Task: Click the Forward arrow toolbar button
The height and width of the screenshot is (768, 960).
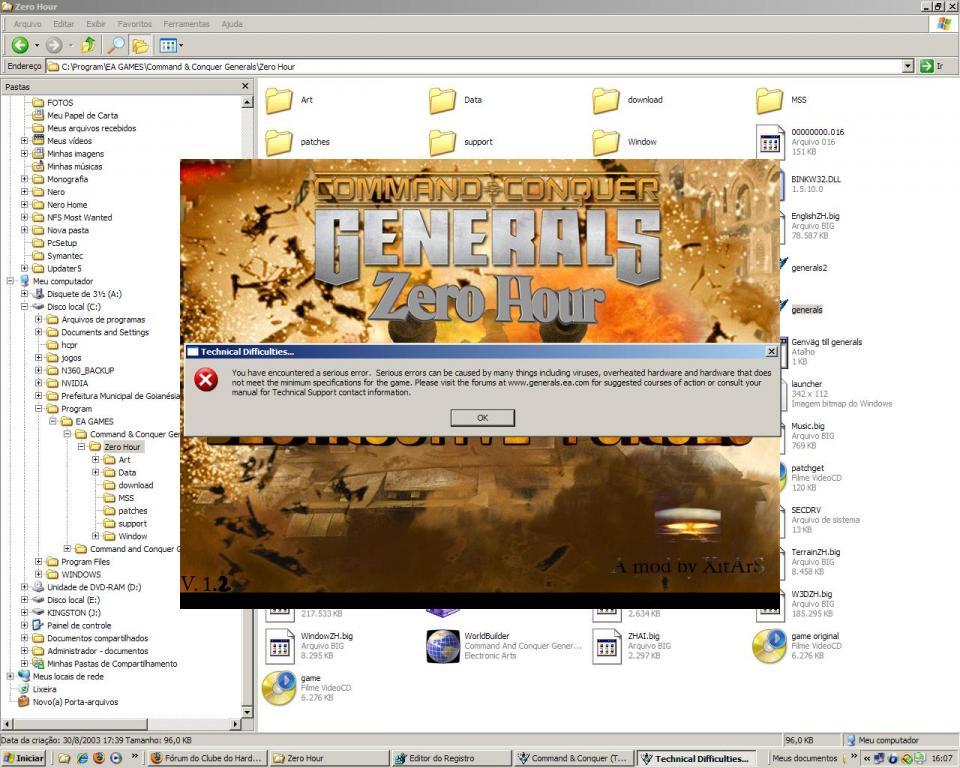Action: click(54, 45)
